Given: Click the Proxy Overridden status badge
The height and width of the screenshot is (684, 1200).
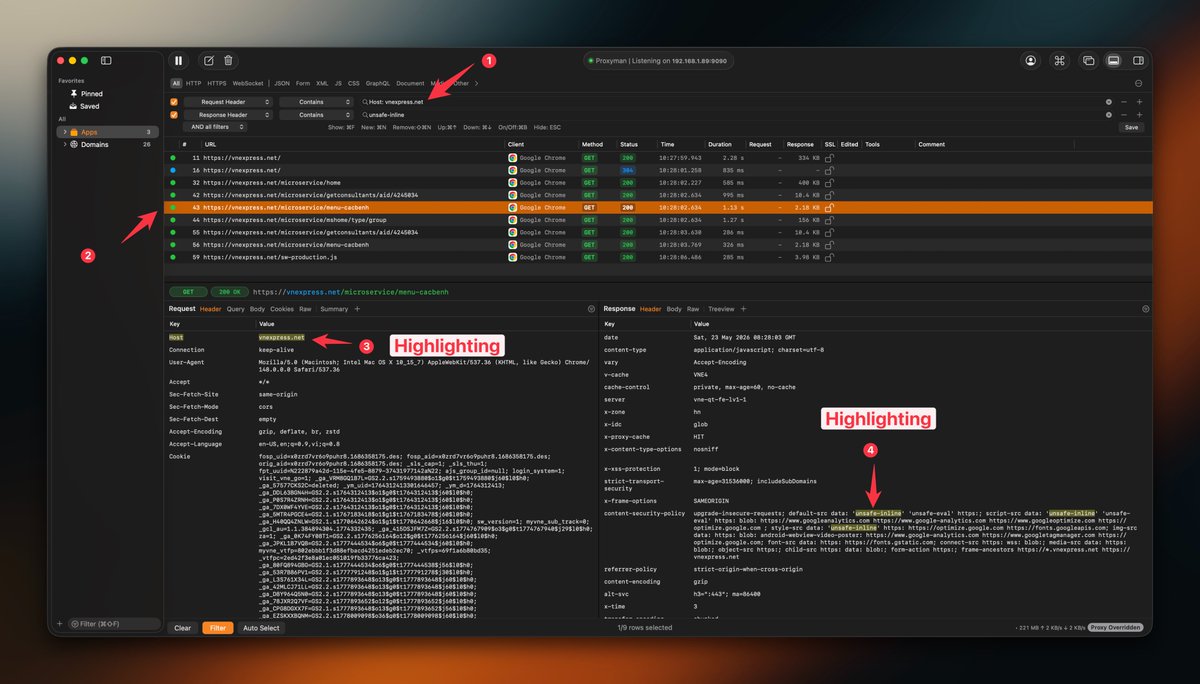Looking at the screenshot, I should coord(1115,628).
